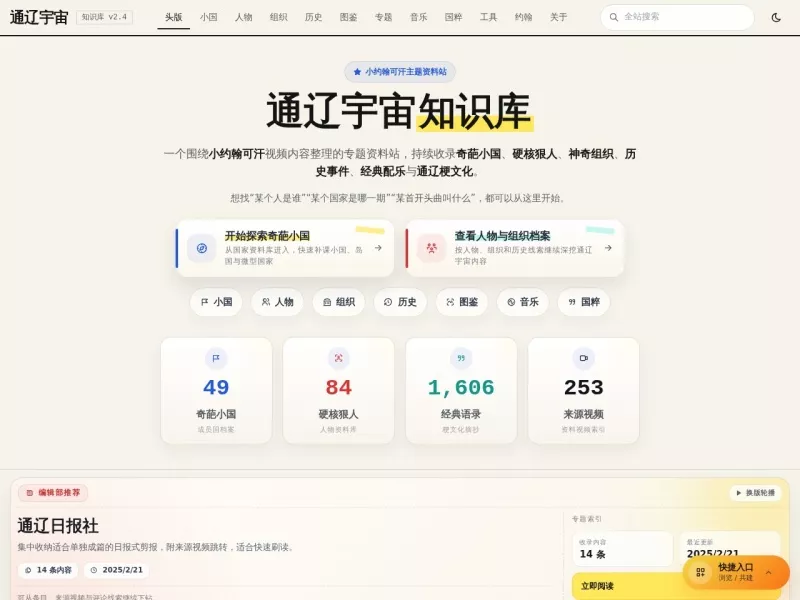The width and height of the screenshot is (800, 600).
Task: Switch to 人物 in top navigation
Action: point(243,17)
